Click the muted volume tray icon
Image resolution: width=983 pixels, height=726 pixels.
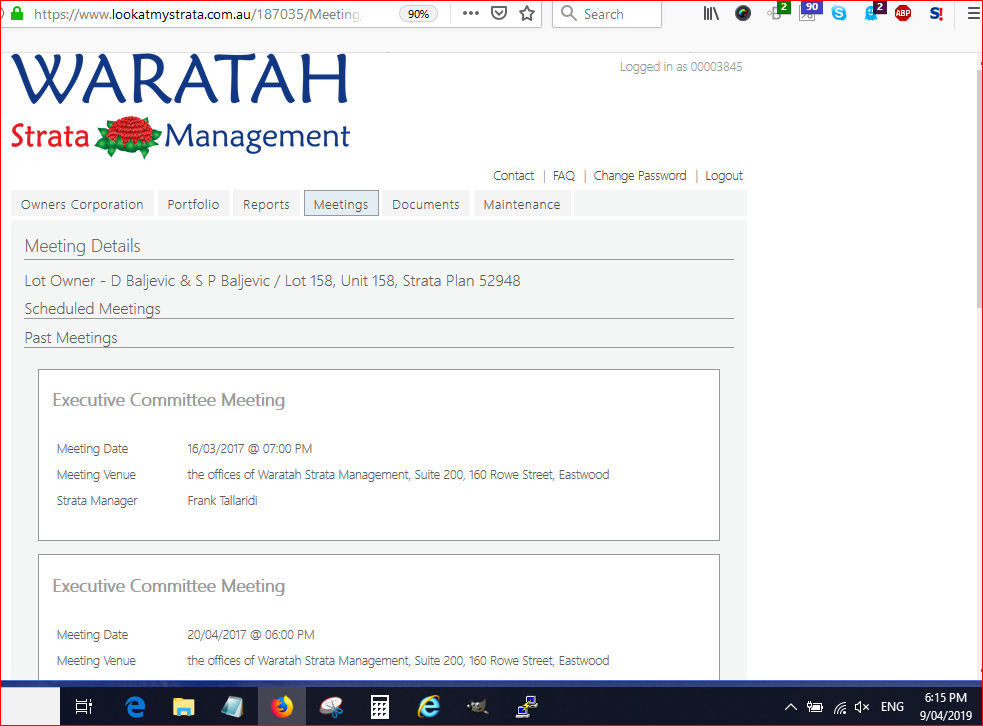(862, 707)
